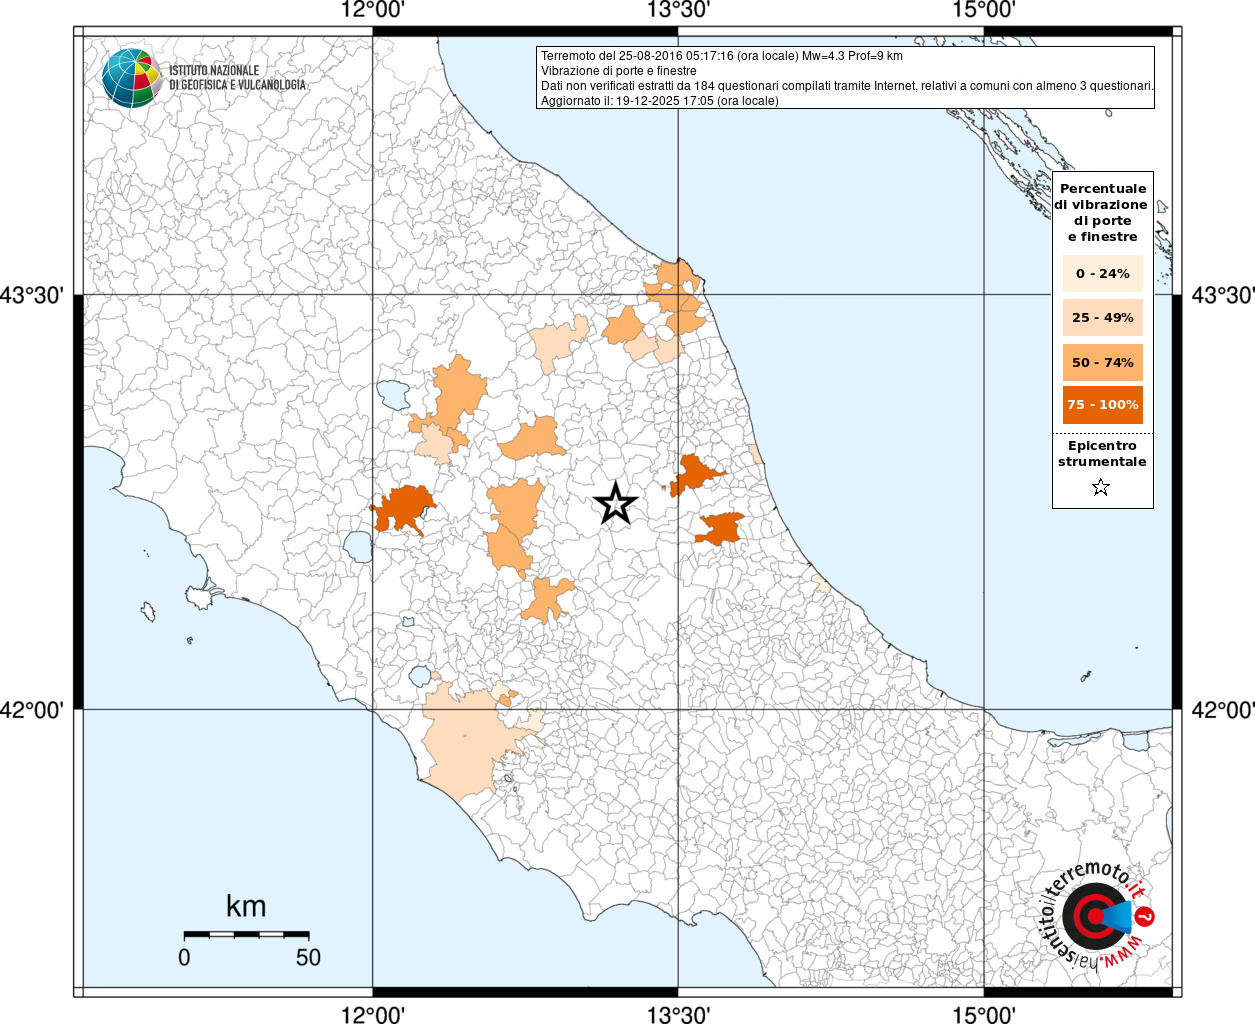The height and width of the screenshot is (1024, 1255).
Task: Click the 'Aggiornato il: 19-12-2025' line
Action: (x=660, y=101)
